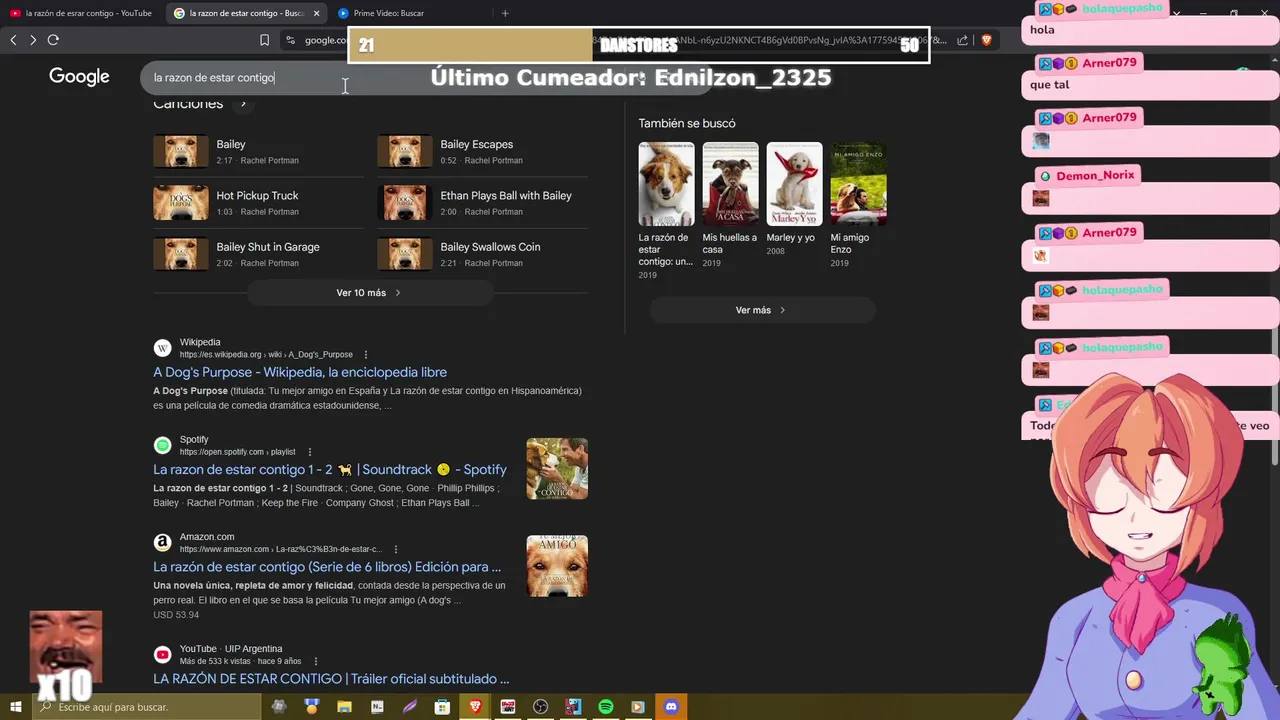Open the Windows Start menu
The height and width of the screenshot is (720, 1280).
(x=15, y=707)
